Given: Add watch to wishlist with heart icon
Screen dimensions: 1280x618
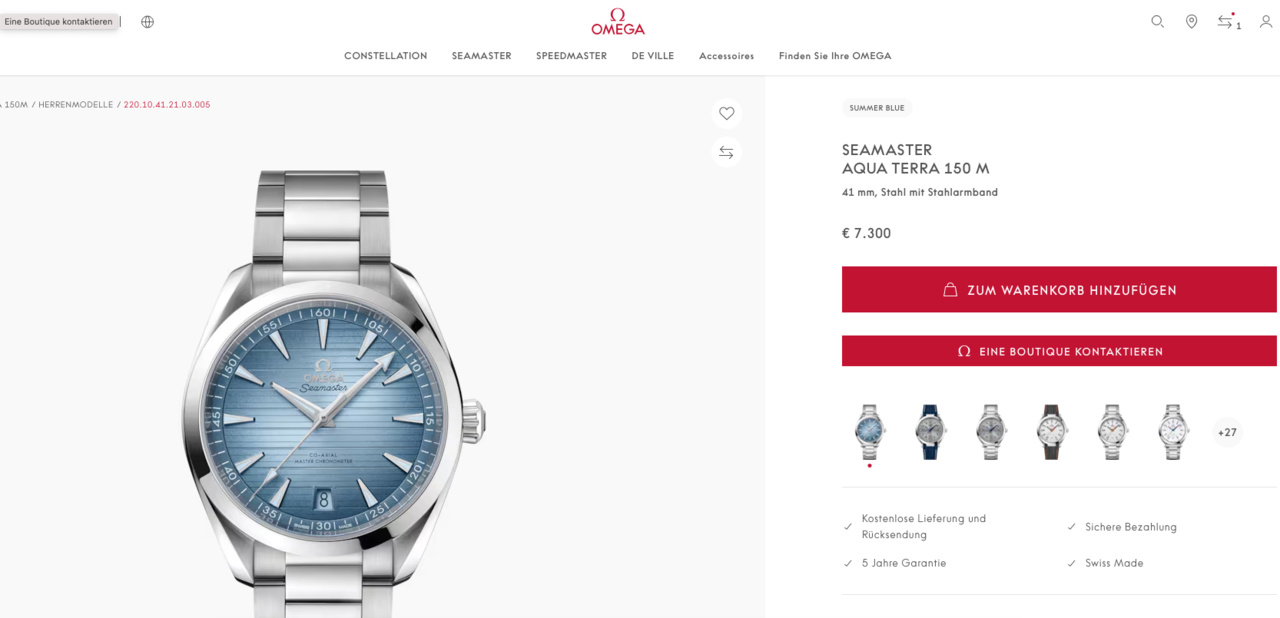Looking at the screenshot, I should (727, 113).
